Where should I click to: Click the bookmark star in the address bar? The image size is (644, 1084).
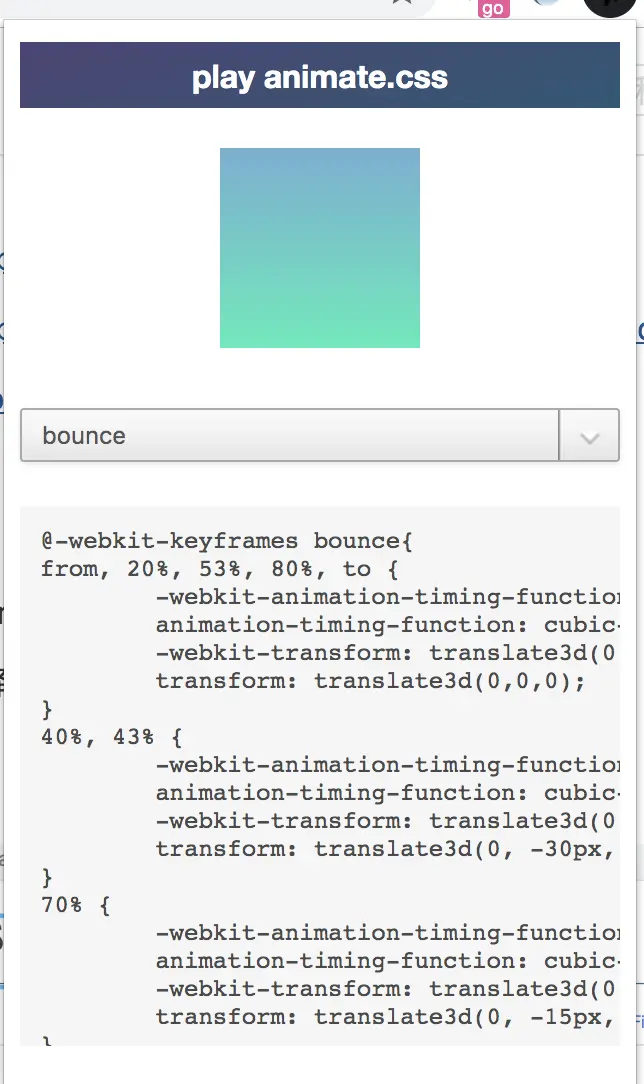[403, 4]
